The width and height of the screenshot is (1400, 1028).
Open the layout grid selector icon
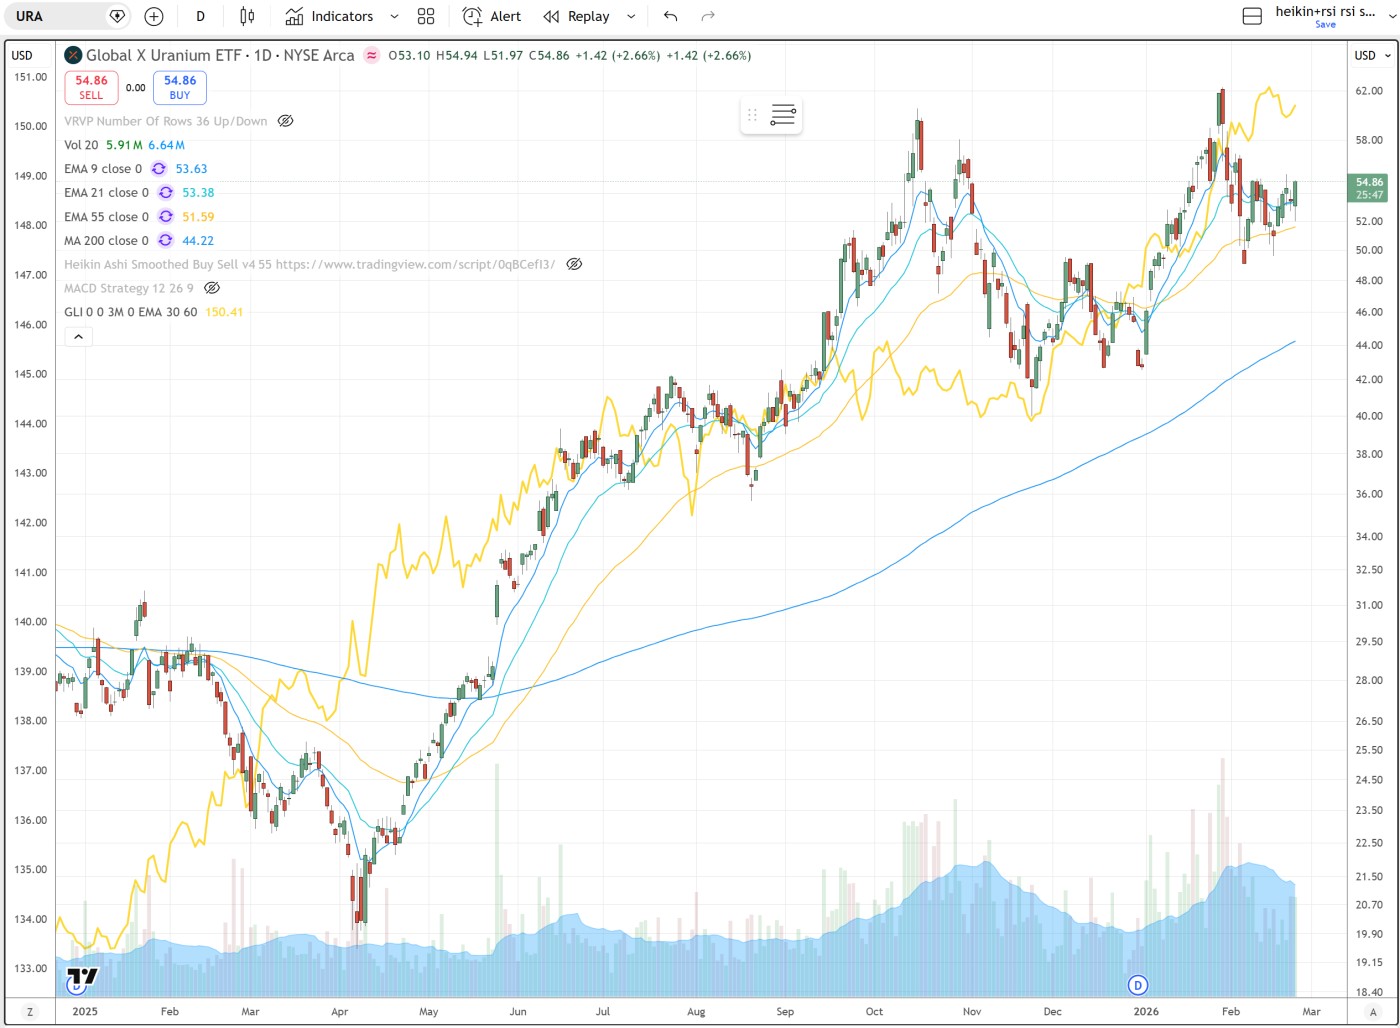tap(426, 16)
